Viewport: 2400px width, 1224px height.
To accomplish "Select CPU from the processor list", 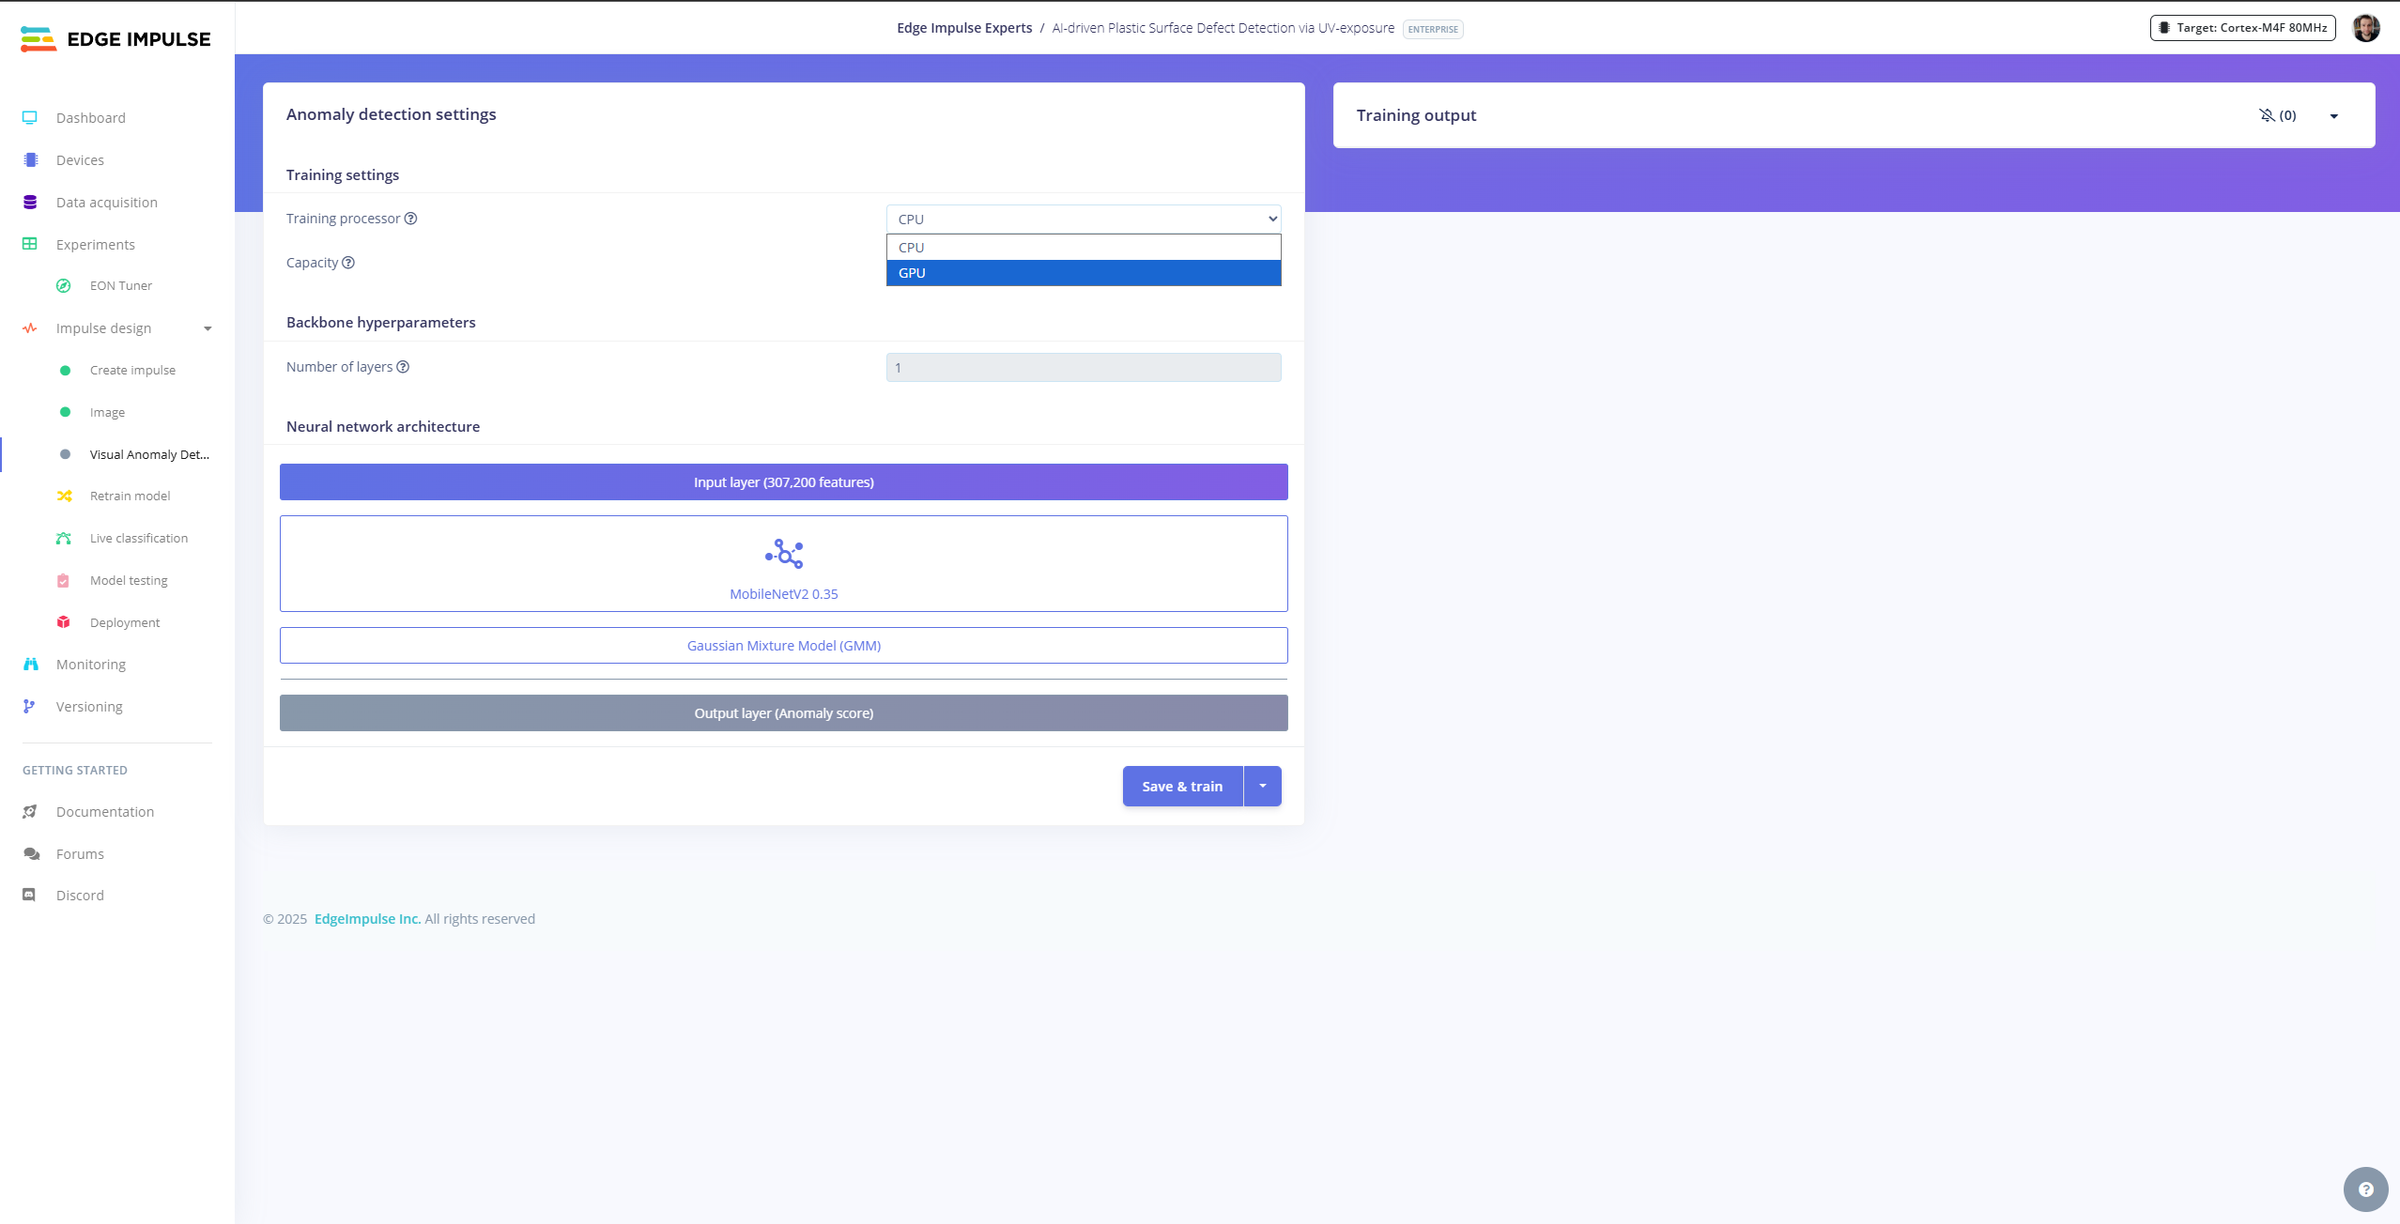I will coord(1083,247).
